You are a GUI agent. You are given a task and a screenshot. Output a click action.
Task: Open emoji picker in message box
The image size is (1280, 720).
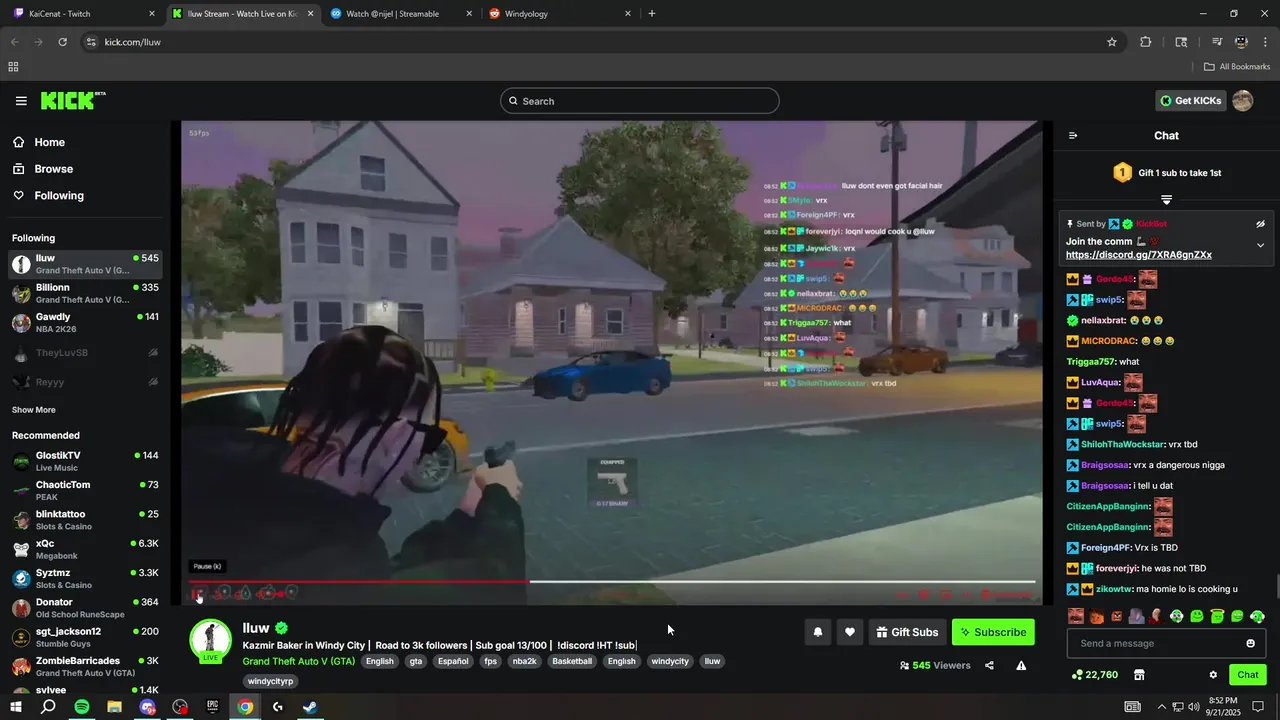[x=1250, y=643]
